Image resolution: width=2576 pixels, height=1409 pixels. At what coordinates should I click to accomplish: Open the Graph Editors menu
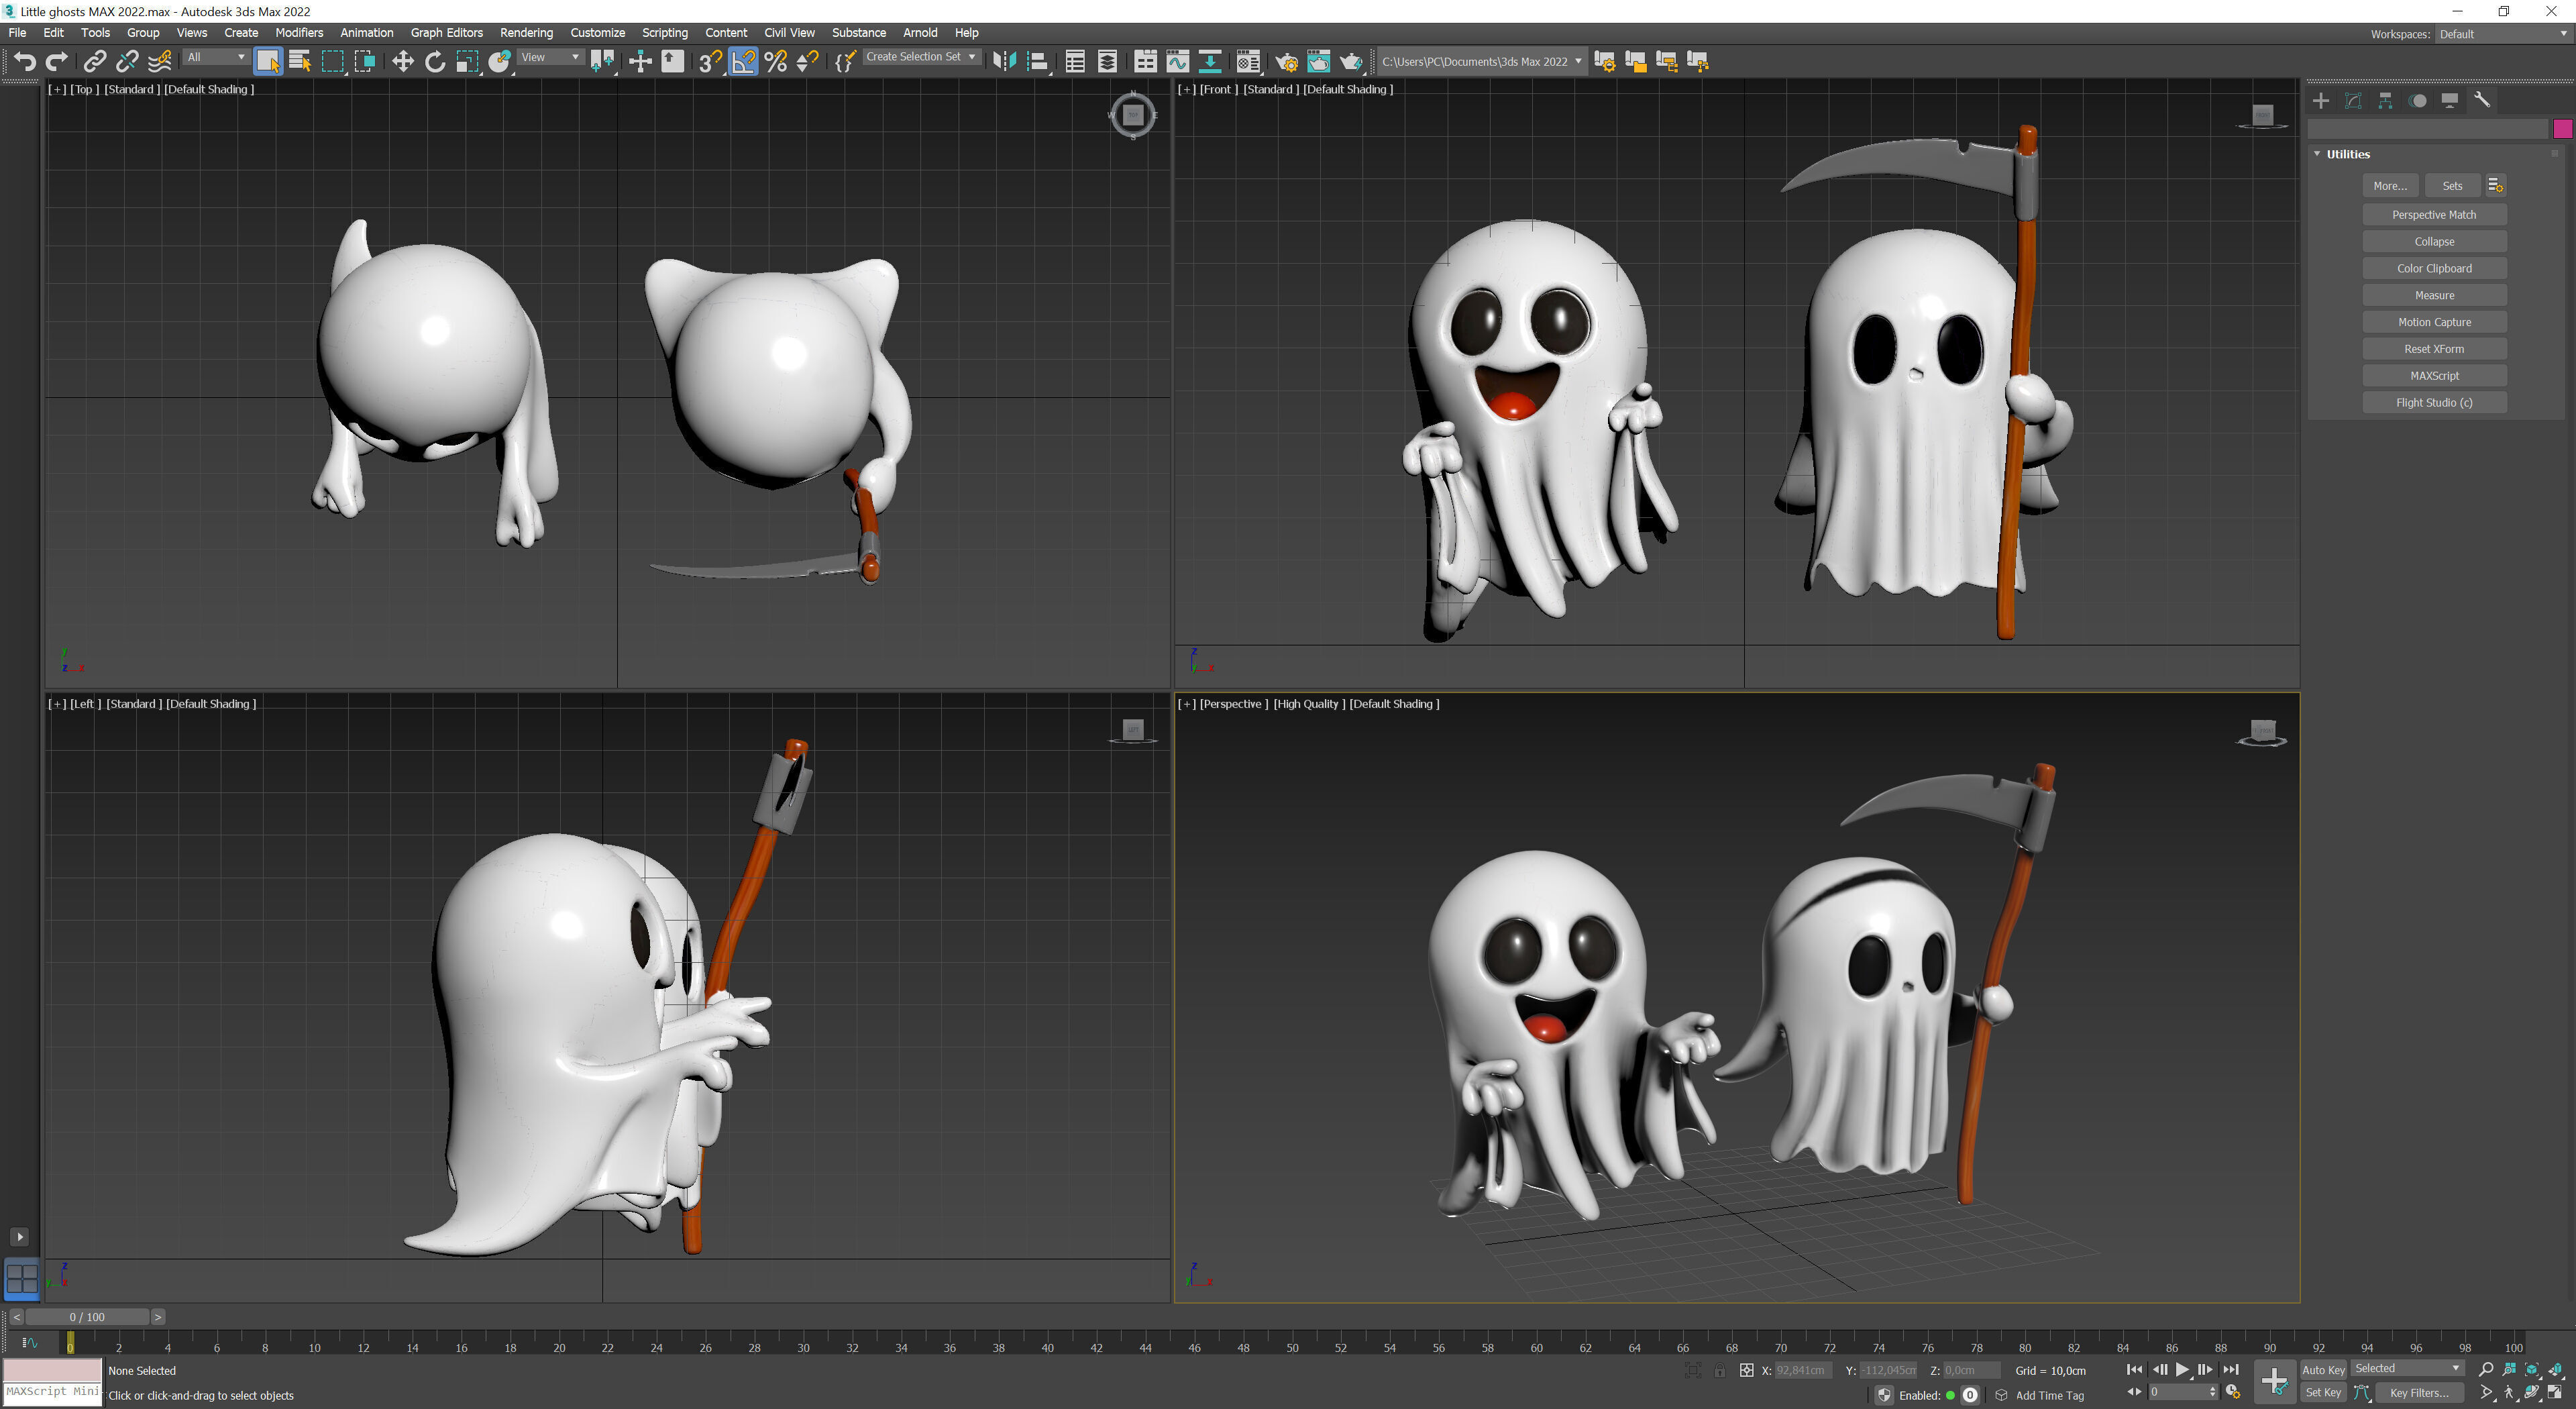pyautogui.click(x=446, y=33)
